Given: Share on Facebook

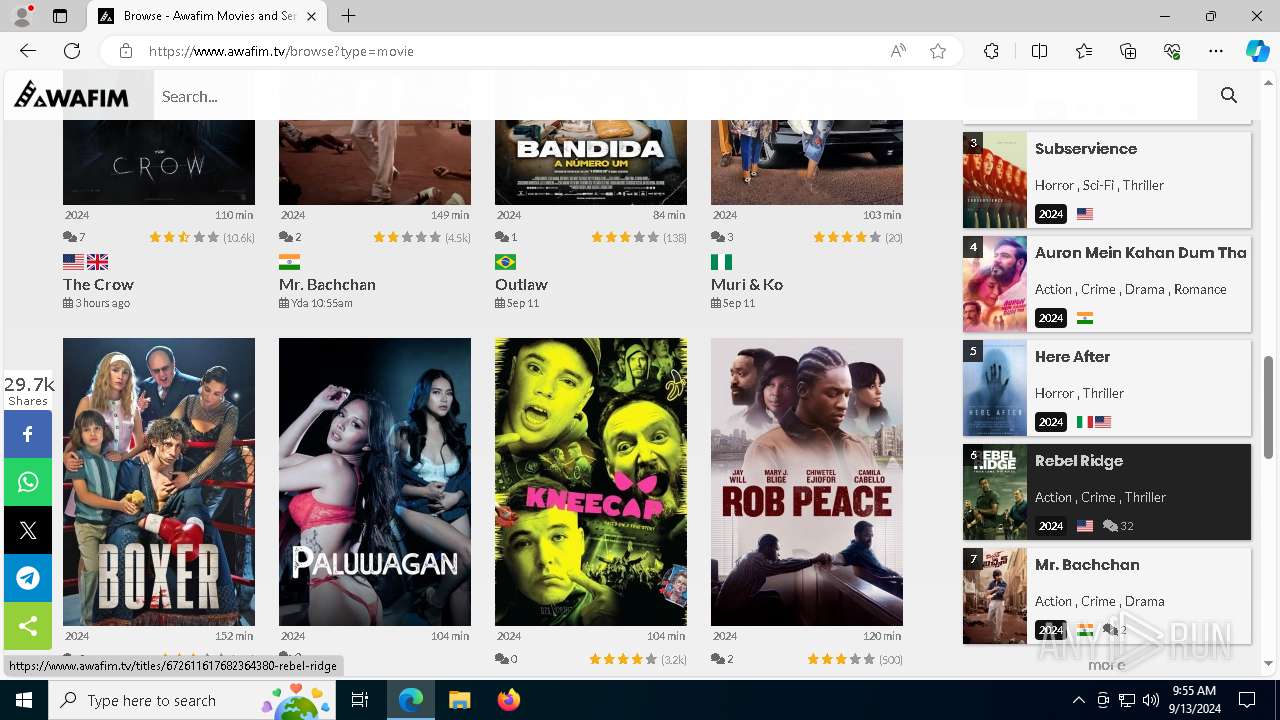Looking at the screenshot, I should click(x=28, y=434).
